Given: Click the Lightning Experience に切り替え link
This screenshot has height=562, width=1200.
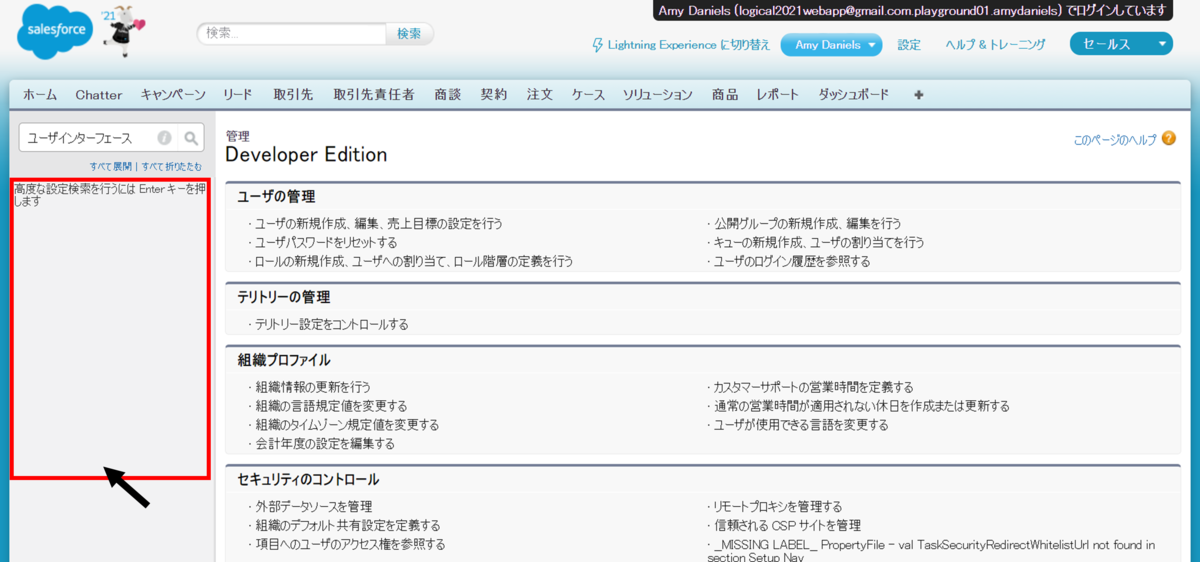Looking at the screenshot, I should (x=689, y=45).
